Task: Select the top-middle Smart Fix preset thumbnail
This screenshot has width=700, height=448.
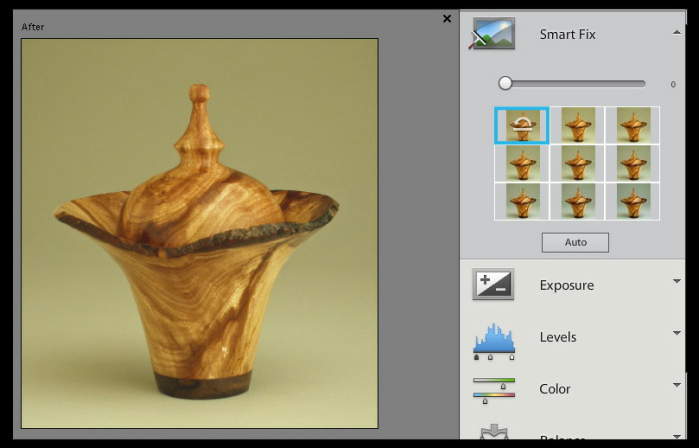Action: (578, 125)
